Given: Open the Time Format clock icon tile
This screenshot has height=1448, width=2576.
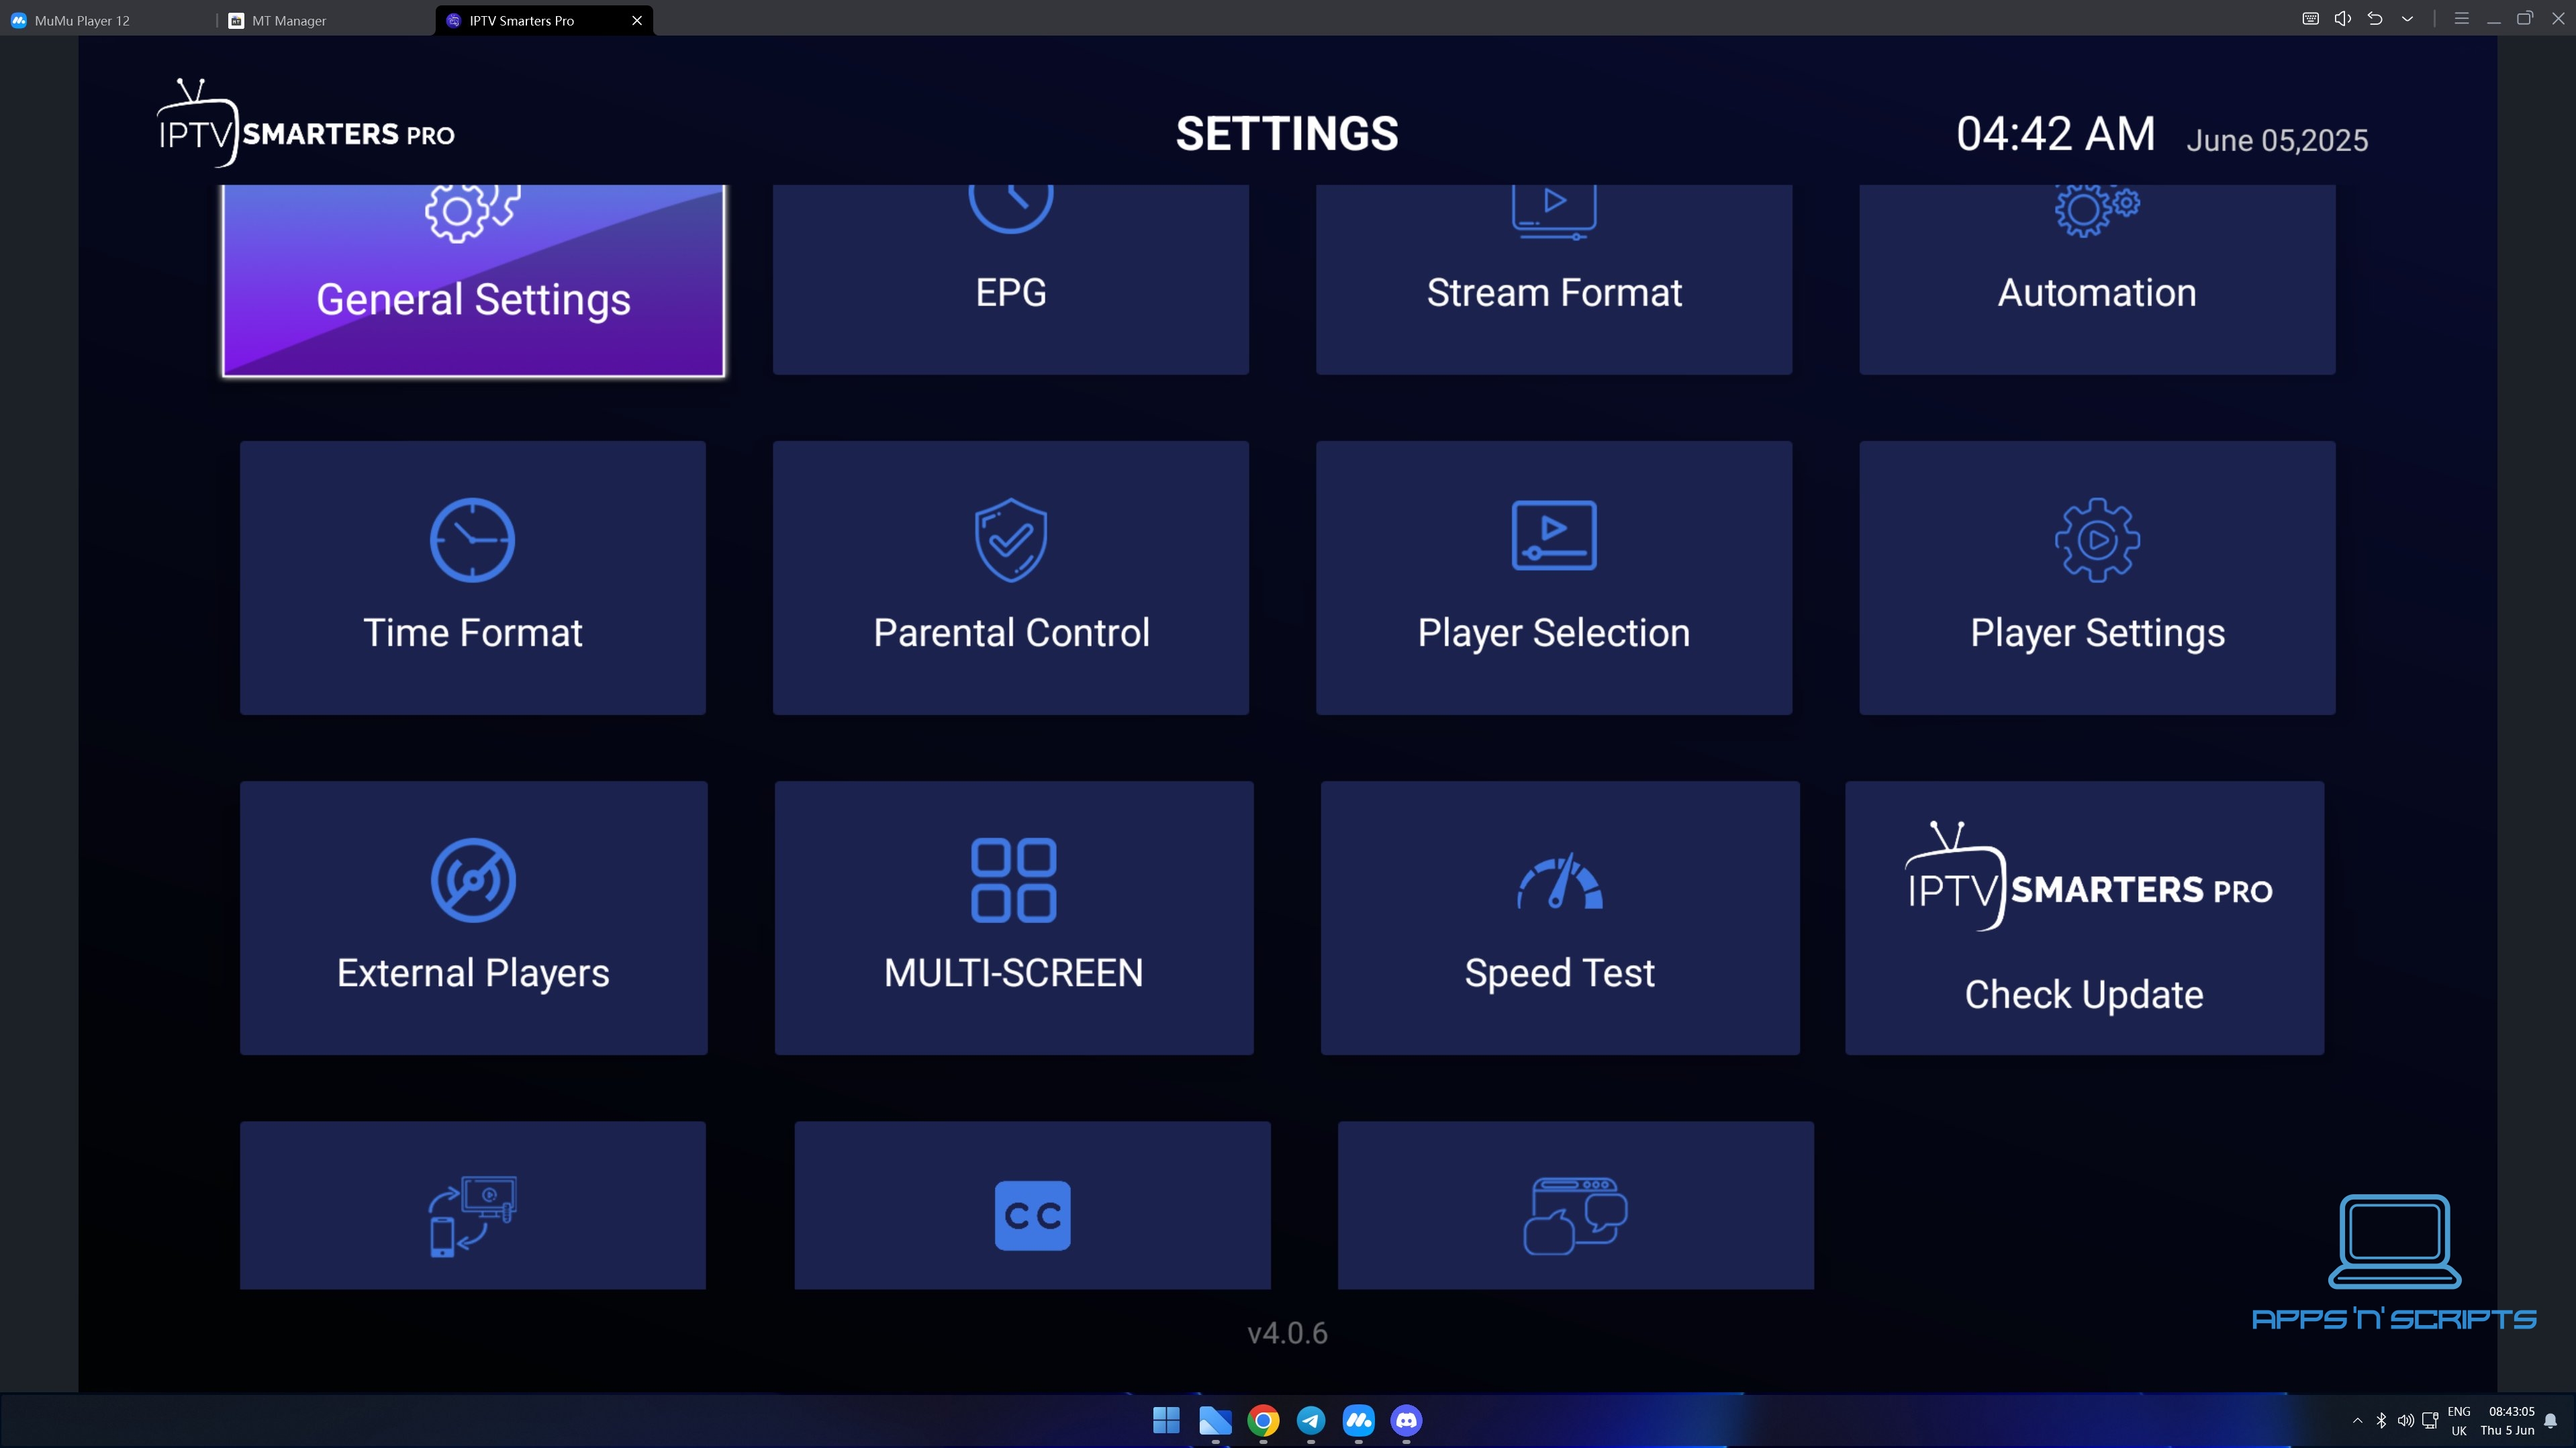Looking at the screenshot, I should (x=472, y=577).
